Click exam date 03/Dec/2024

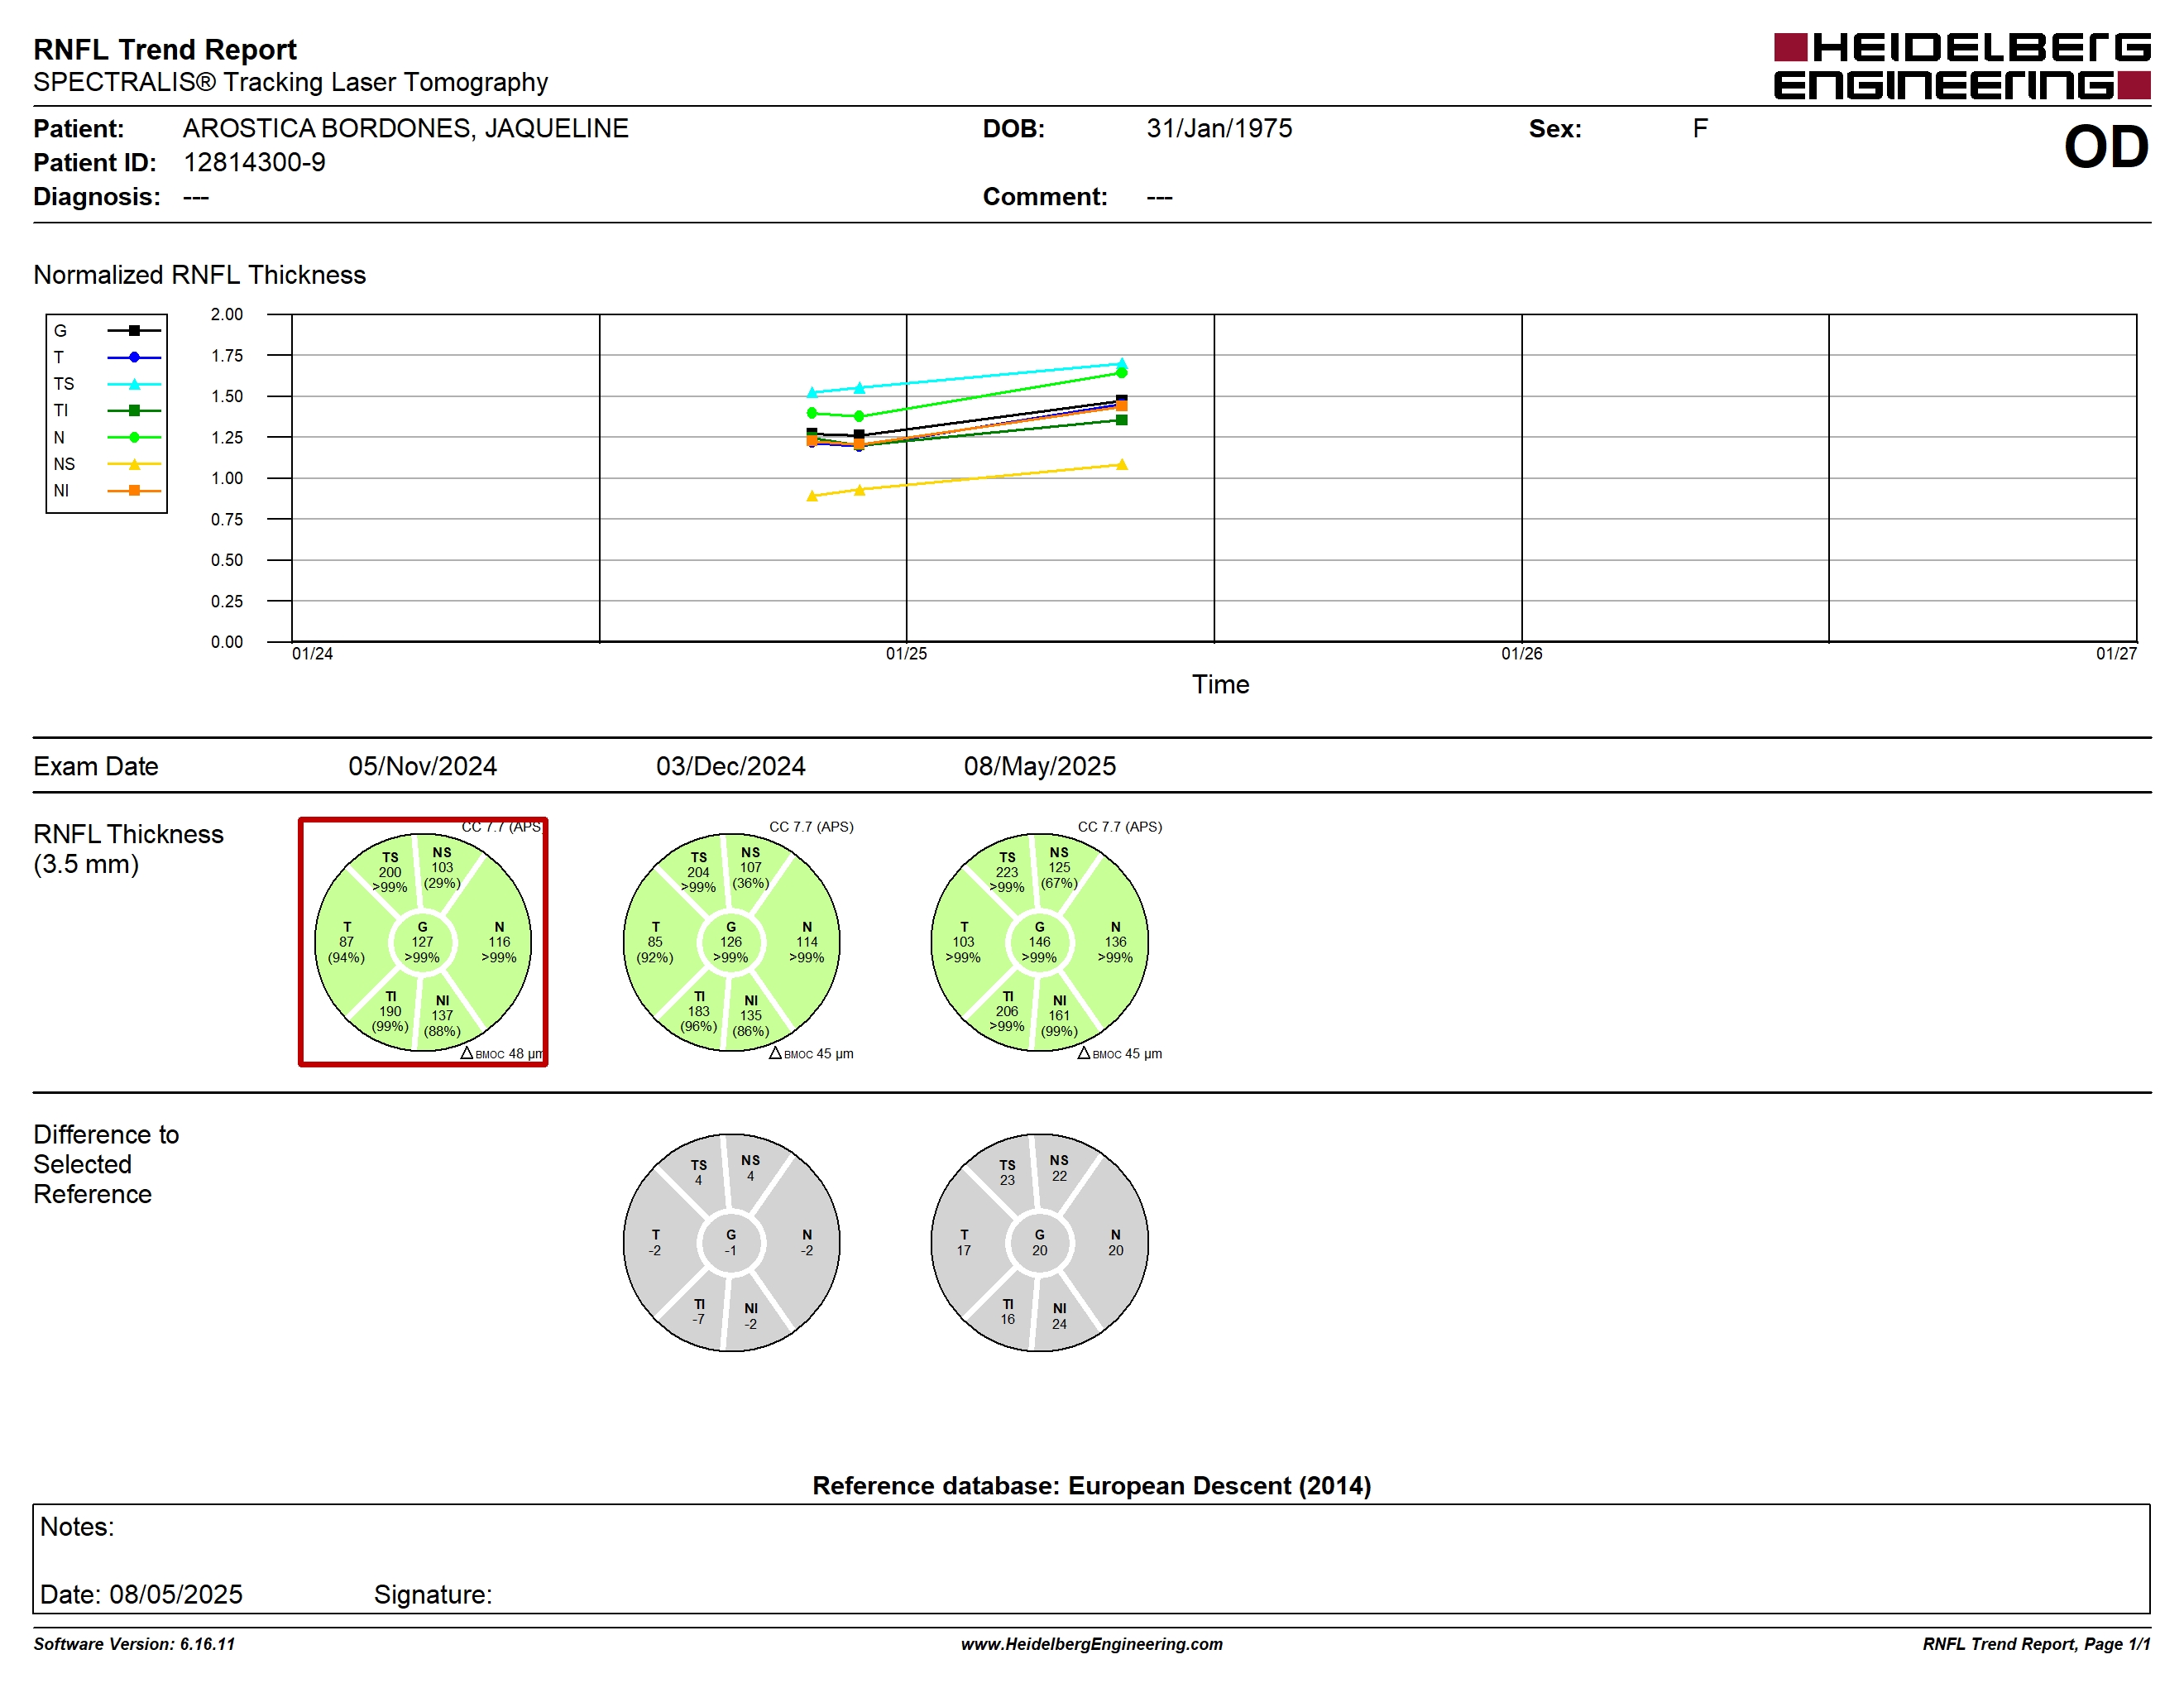pos(730,766)
